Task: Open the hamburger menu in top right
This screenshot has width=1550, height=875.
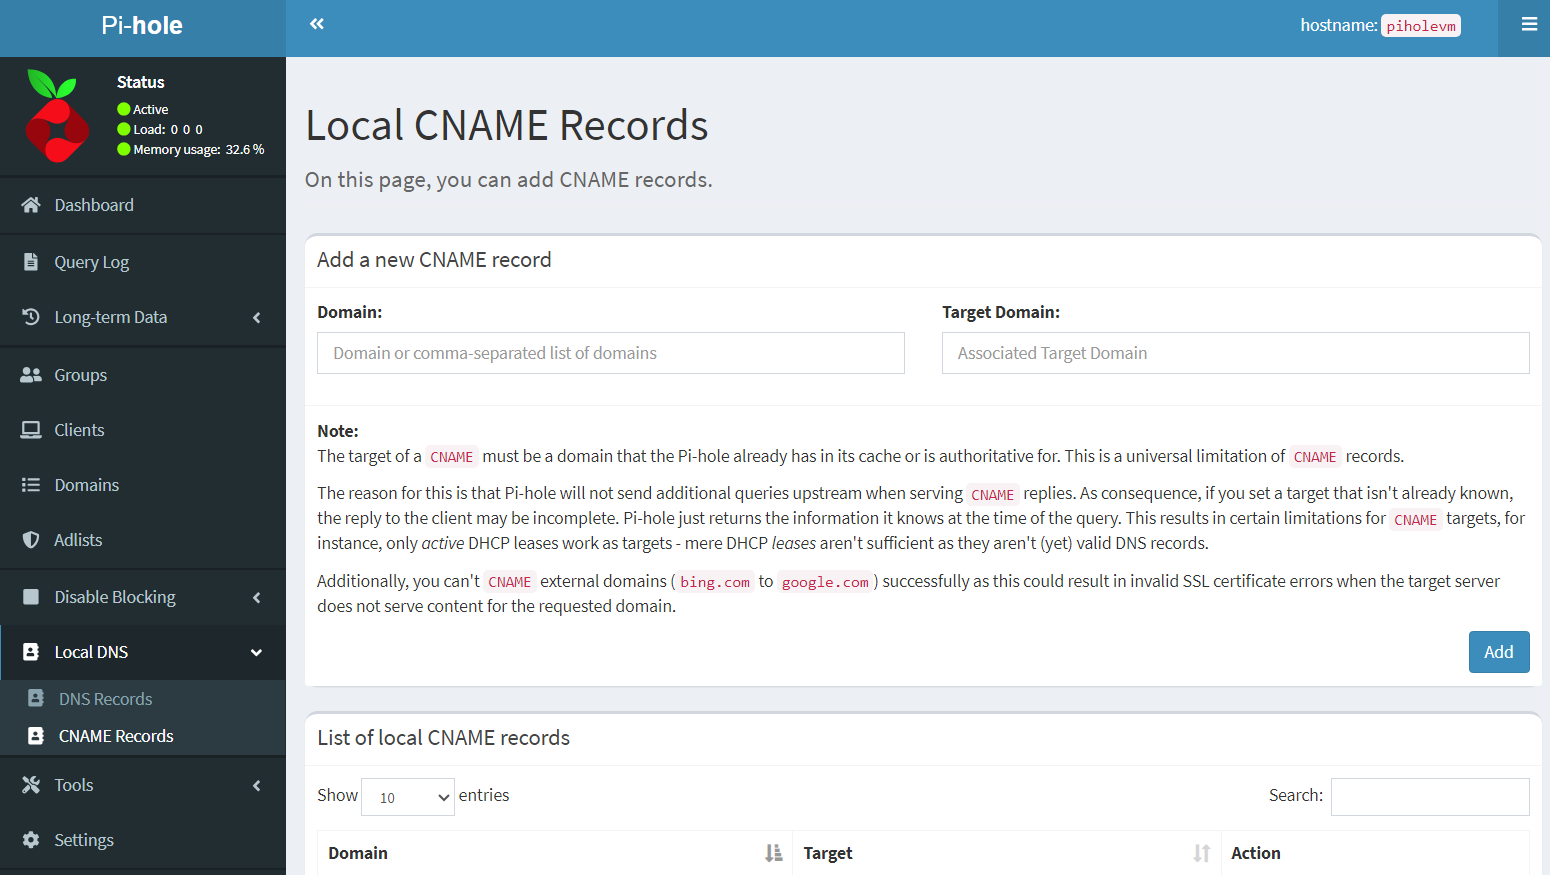Action: [x=1528, y=24]
